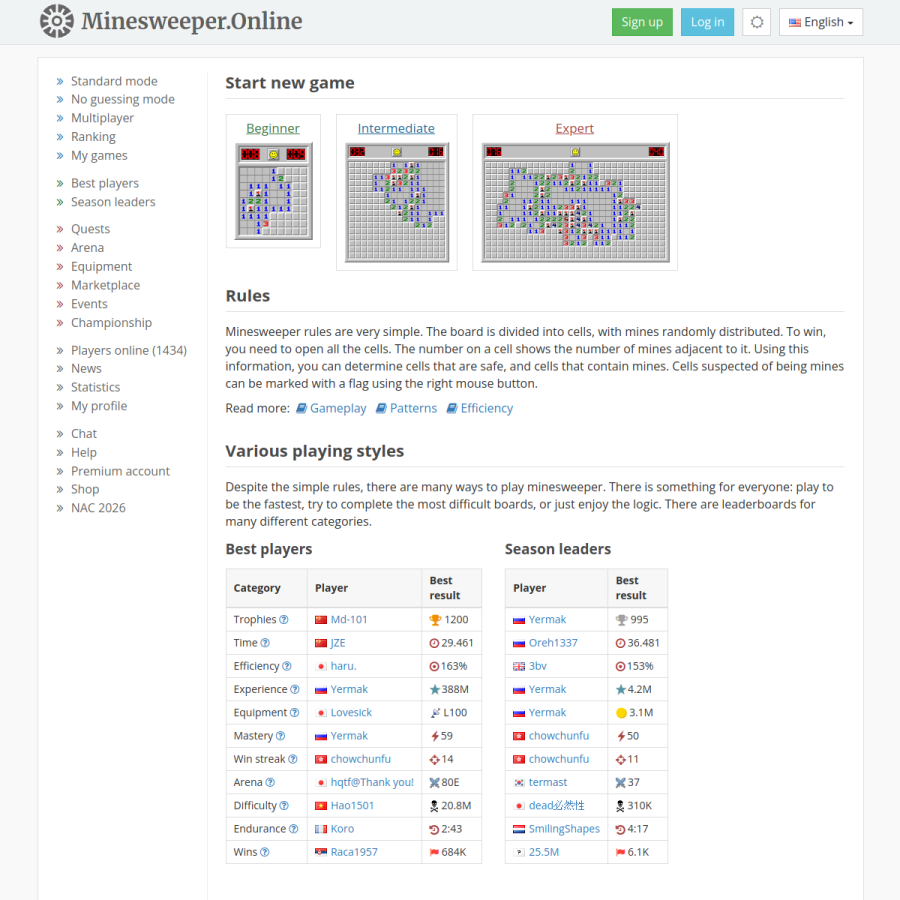Open My games in the sidebar
This screenshot has width=900, height=900.
click(x=99, y=156)
